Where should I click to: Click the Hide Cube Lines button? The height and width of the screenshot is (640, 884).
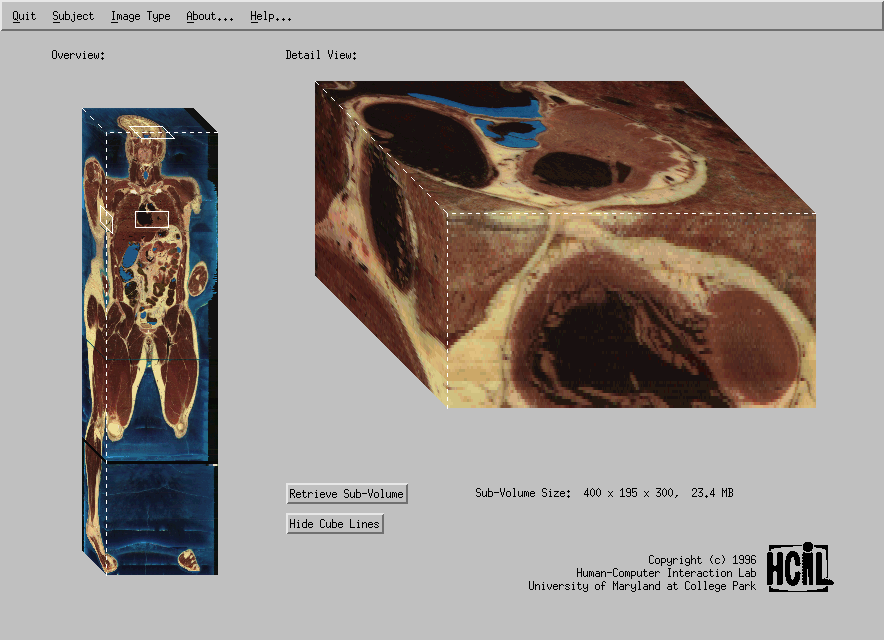(335, 524)
